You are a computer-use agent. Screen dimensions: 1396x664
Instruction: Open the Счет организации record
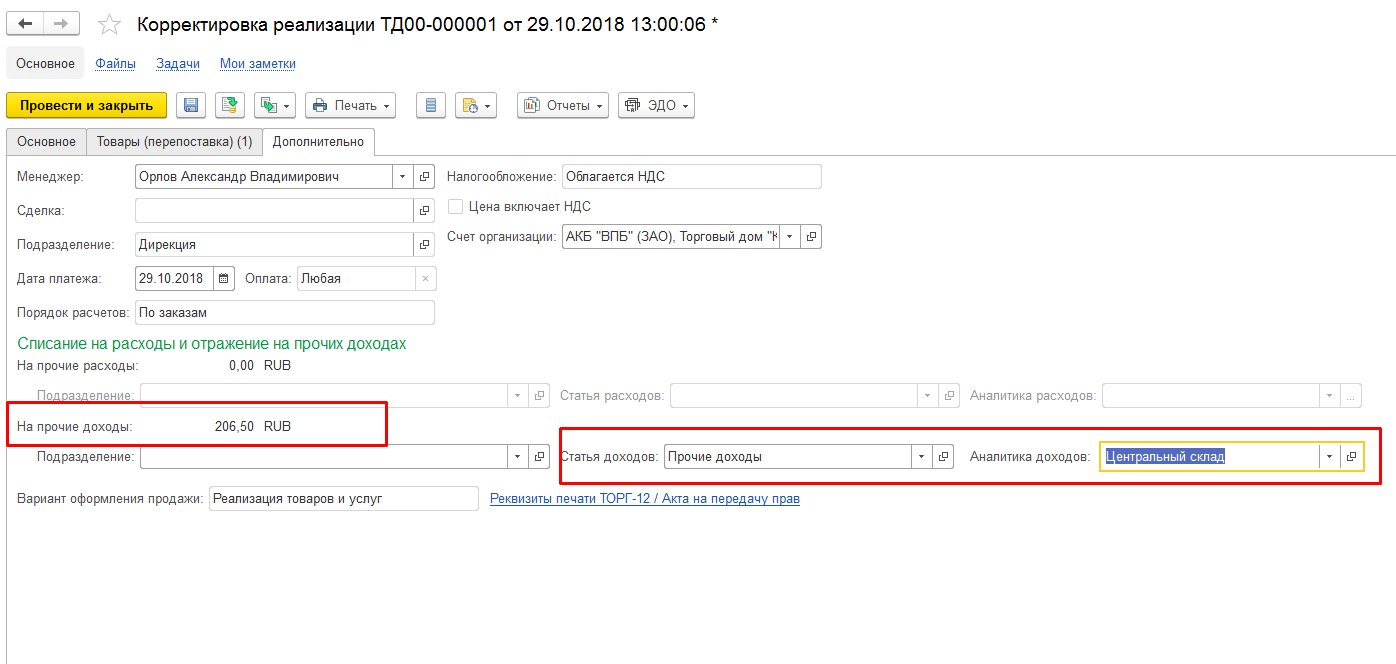coord(811,237)
